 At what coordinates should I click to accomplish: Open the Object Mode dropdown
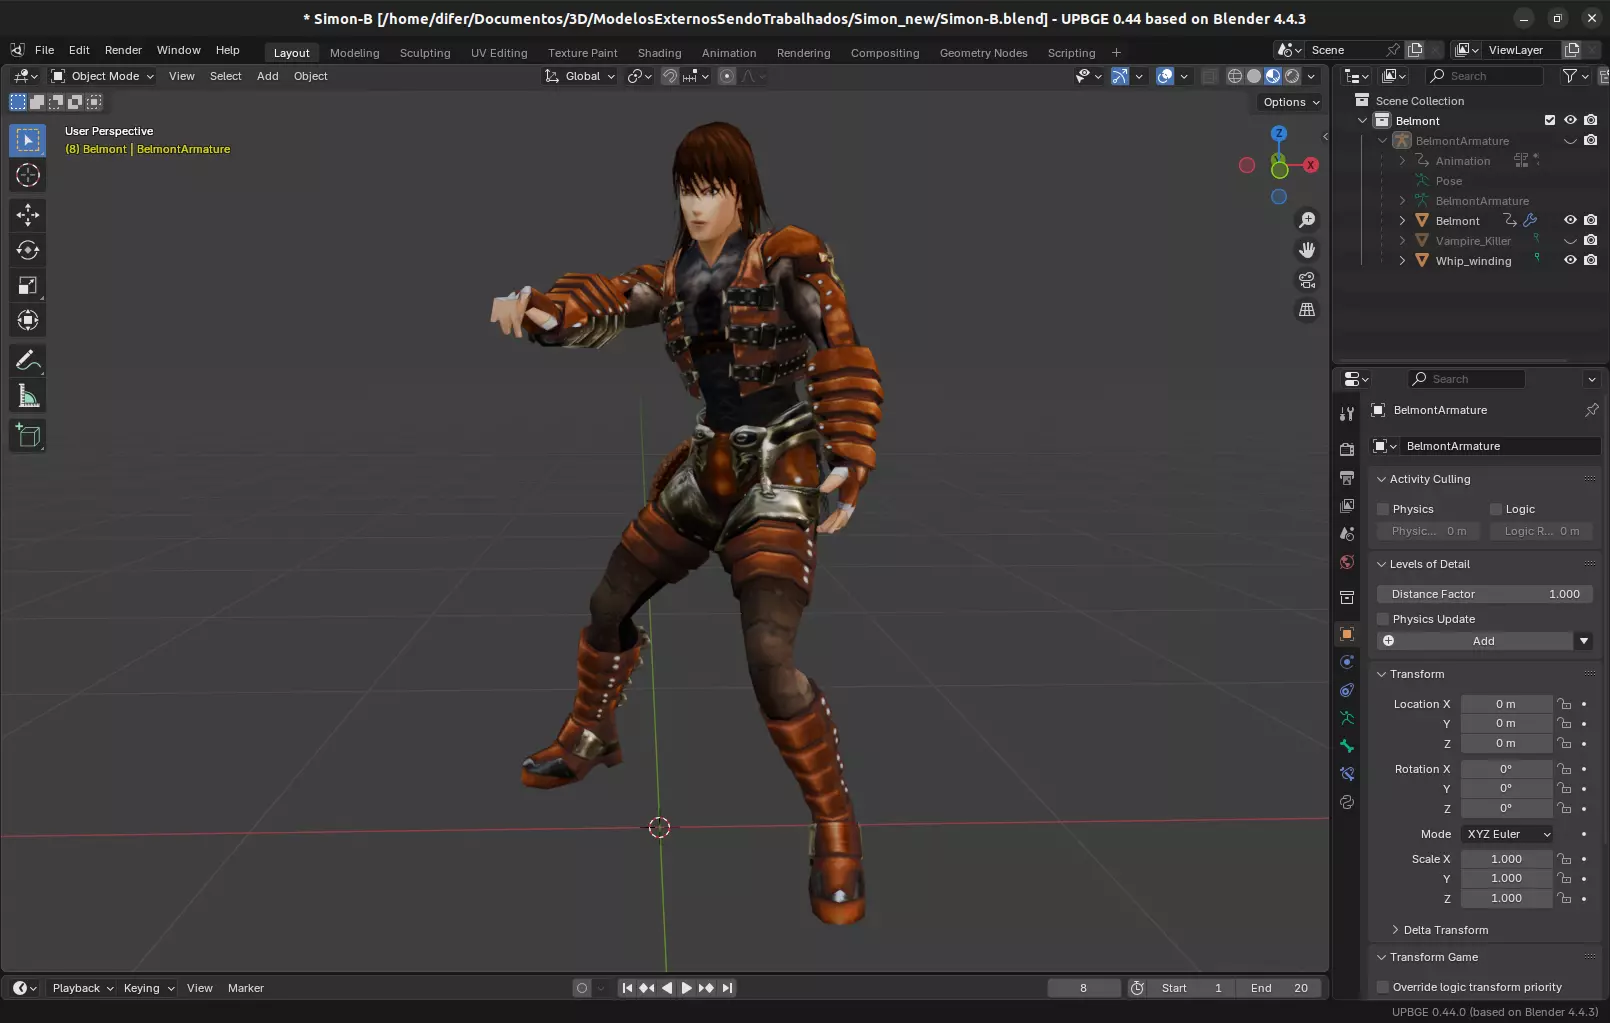pyautogui.click(x=103, y=76)
